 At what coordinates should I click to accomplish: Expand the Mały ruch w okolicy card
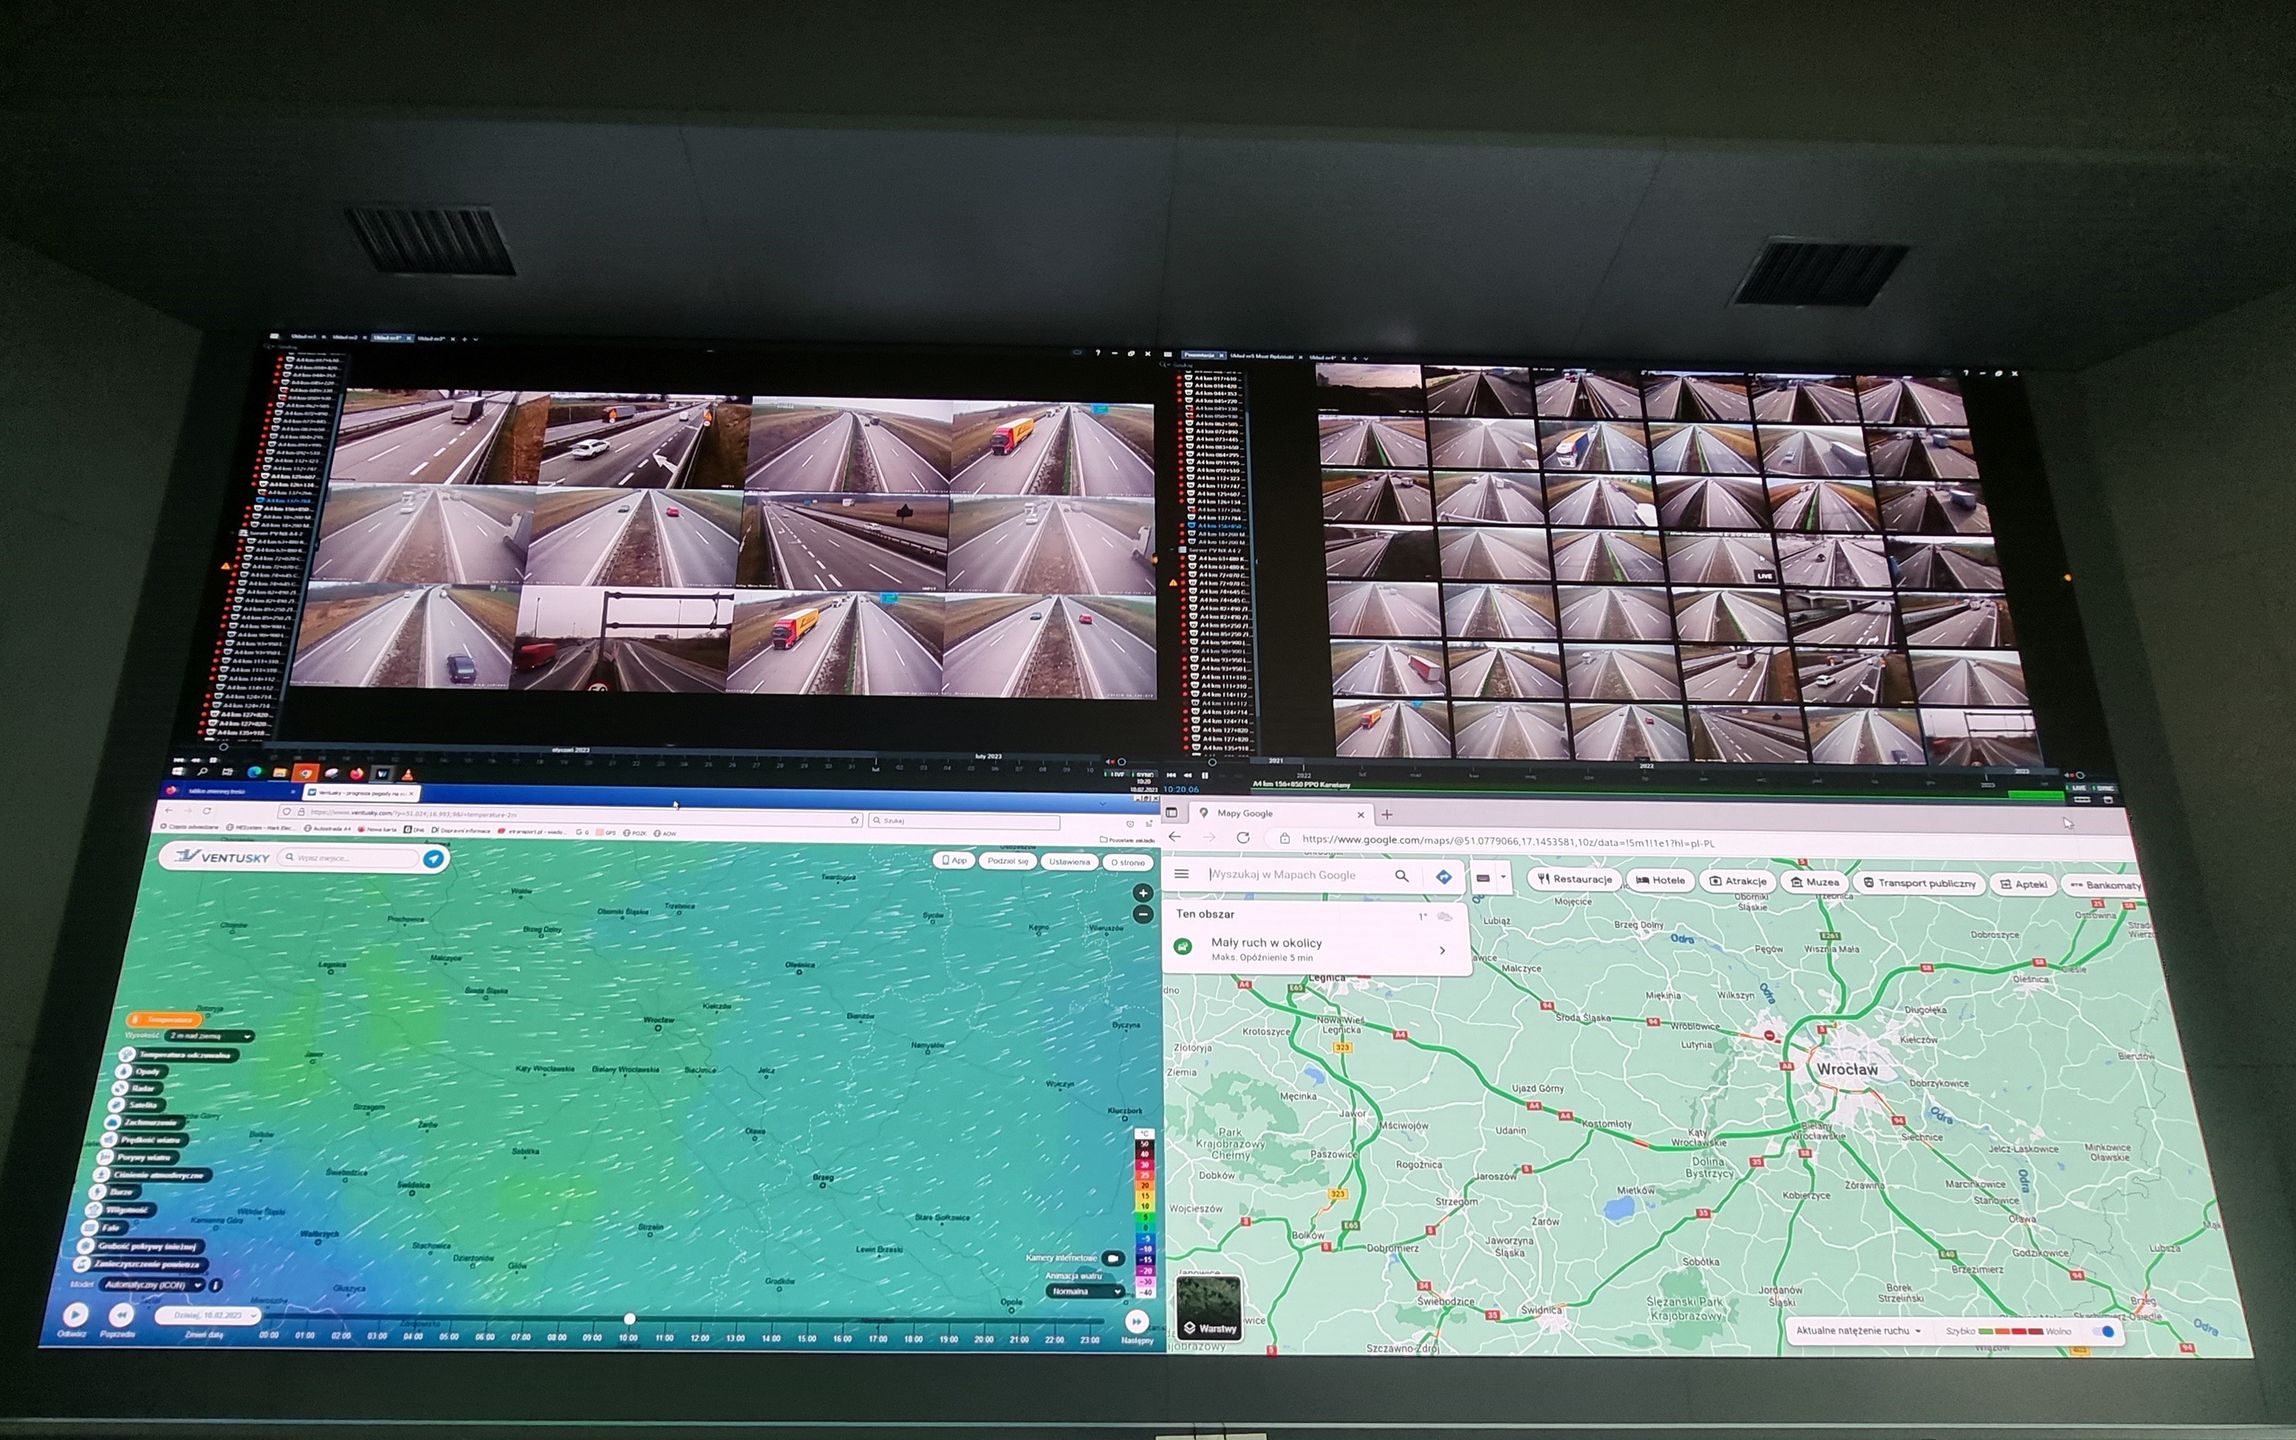[1442, 950]
